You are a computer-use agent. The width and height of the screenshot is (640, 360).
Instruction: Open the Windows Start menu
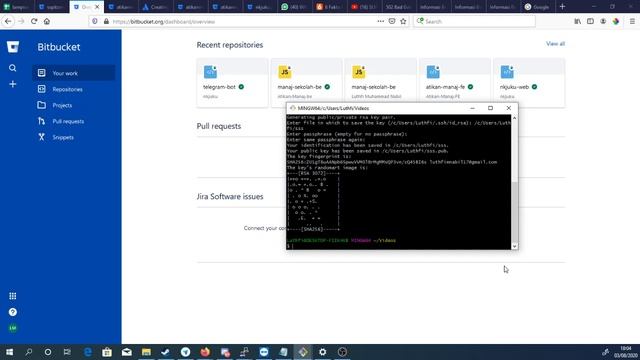coord(9,352)
